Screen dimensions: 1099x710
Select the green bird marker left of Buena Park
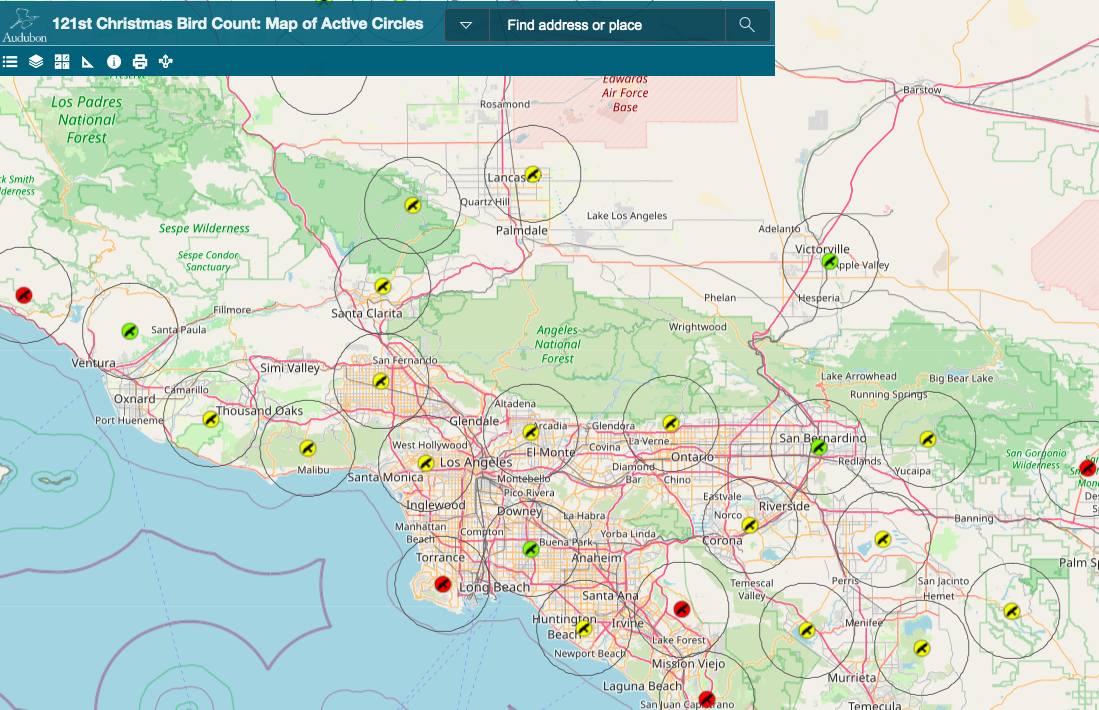pyautogui.click(x=531, y=549)
